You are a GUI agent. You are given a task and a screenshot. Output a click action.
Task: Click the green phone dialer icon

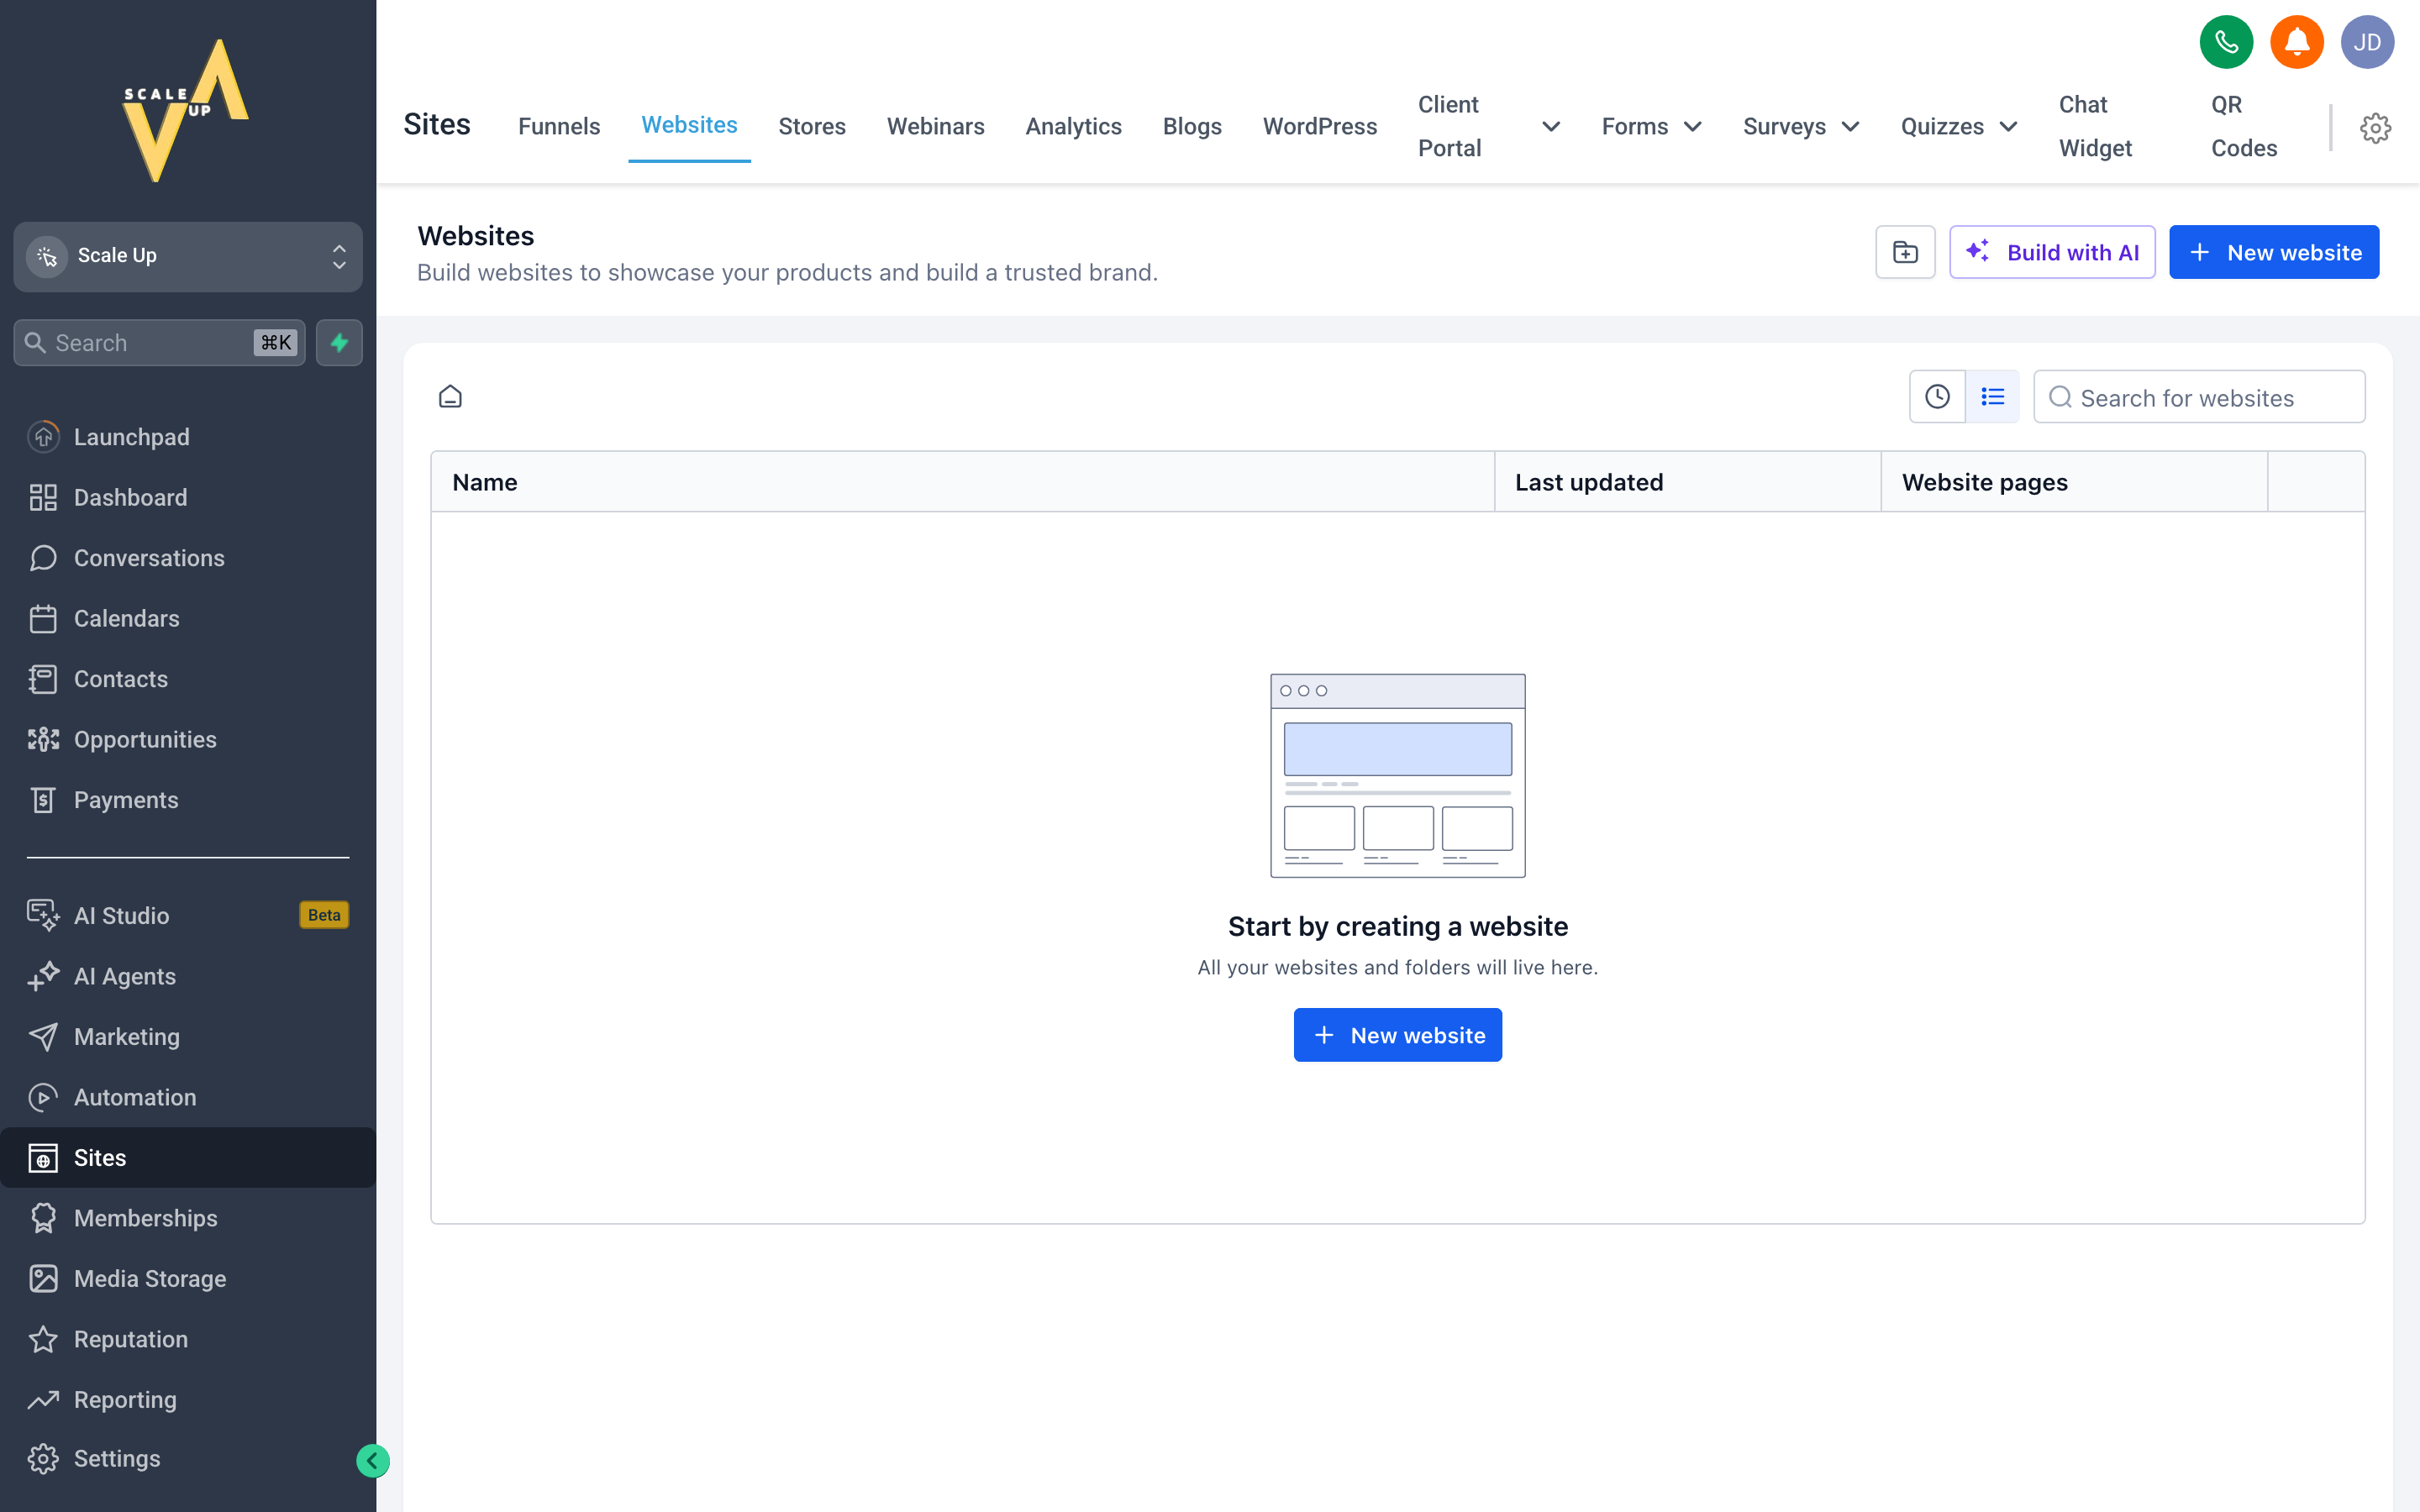pos(2226,42)
